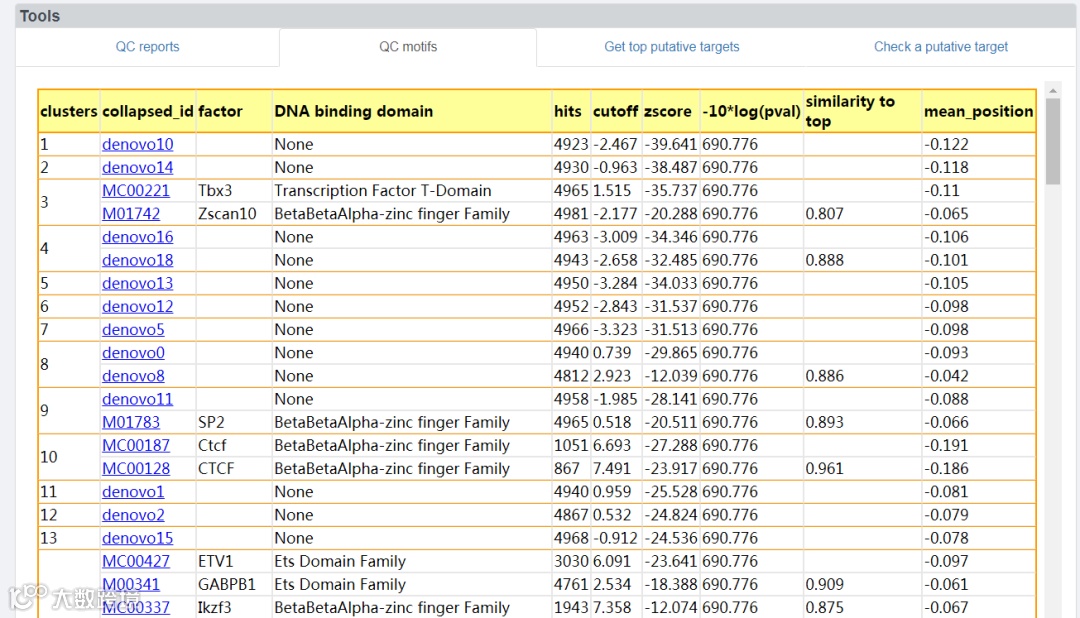This screenshot has width=1080, height=618.
Task: Go to Check a putative target tab
Action: pyautogui.click(x=941, y=47)
